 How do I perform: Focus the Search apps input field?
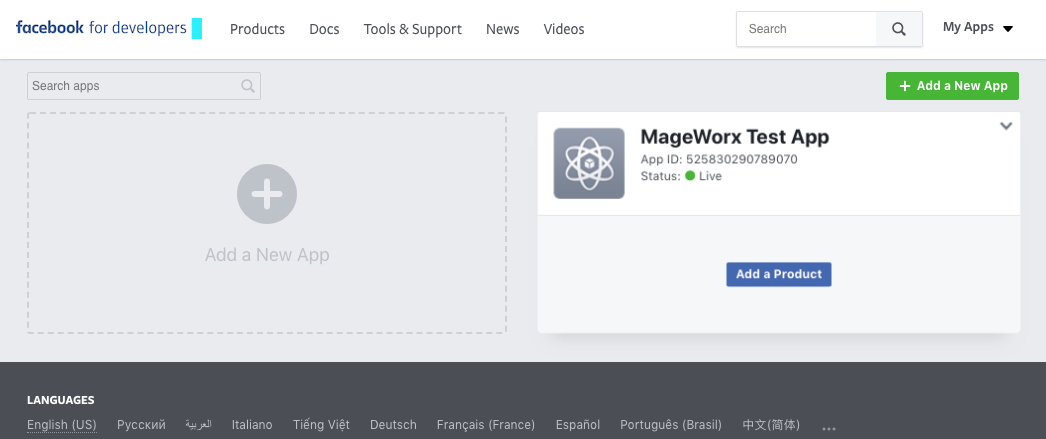tap(143, 86)
